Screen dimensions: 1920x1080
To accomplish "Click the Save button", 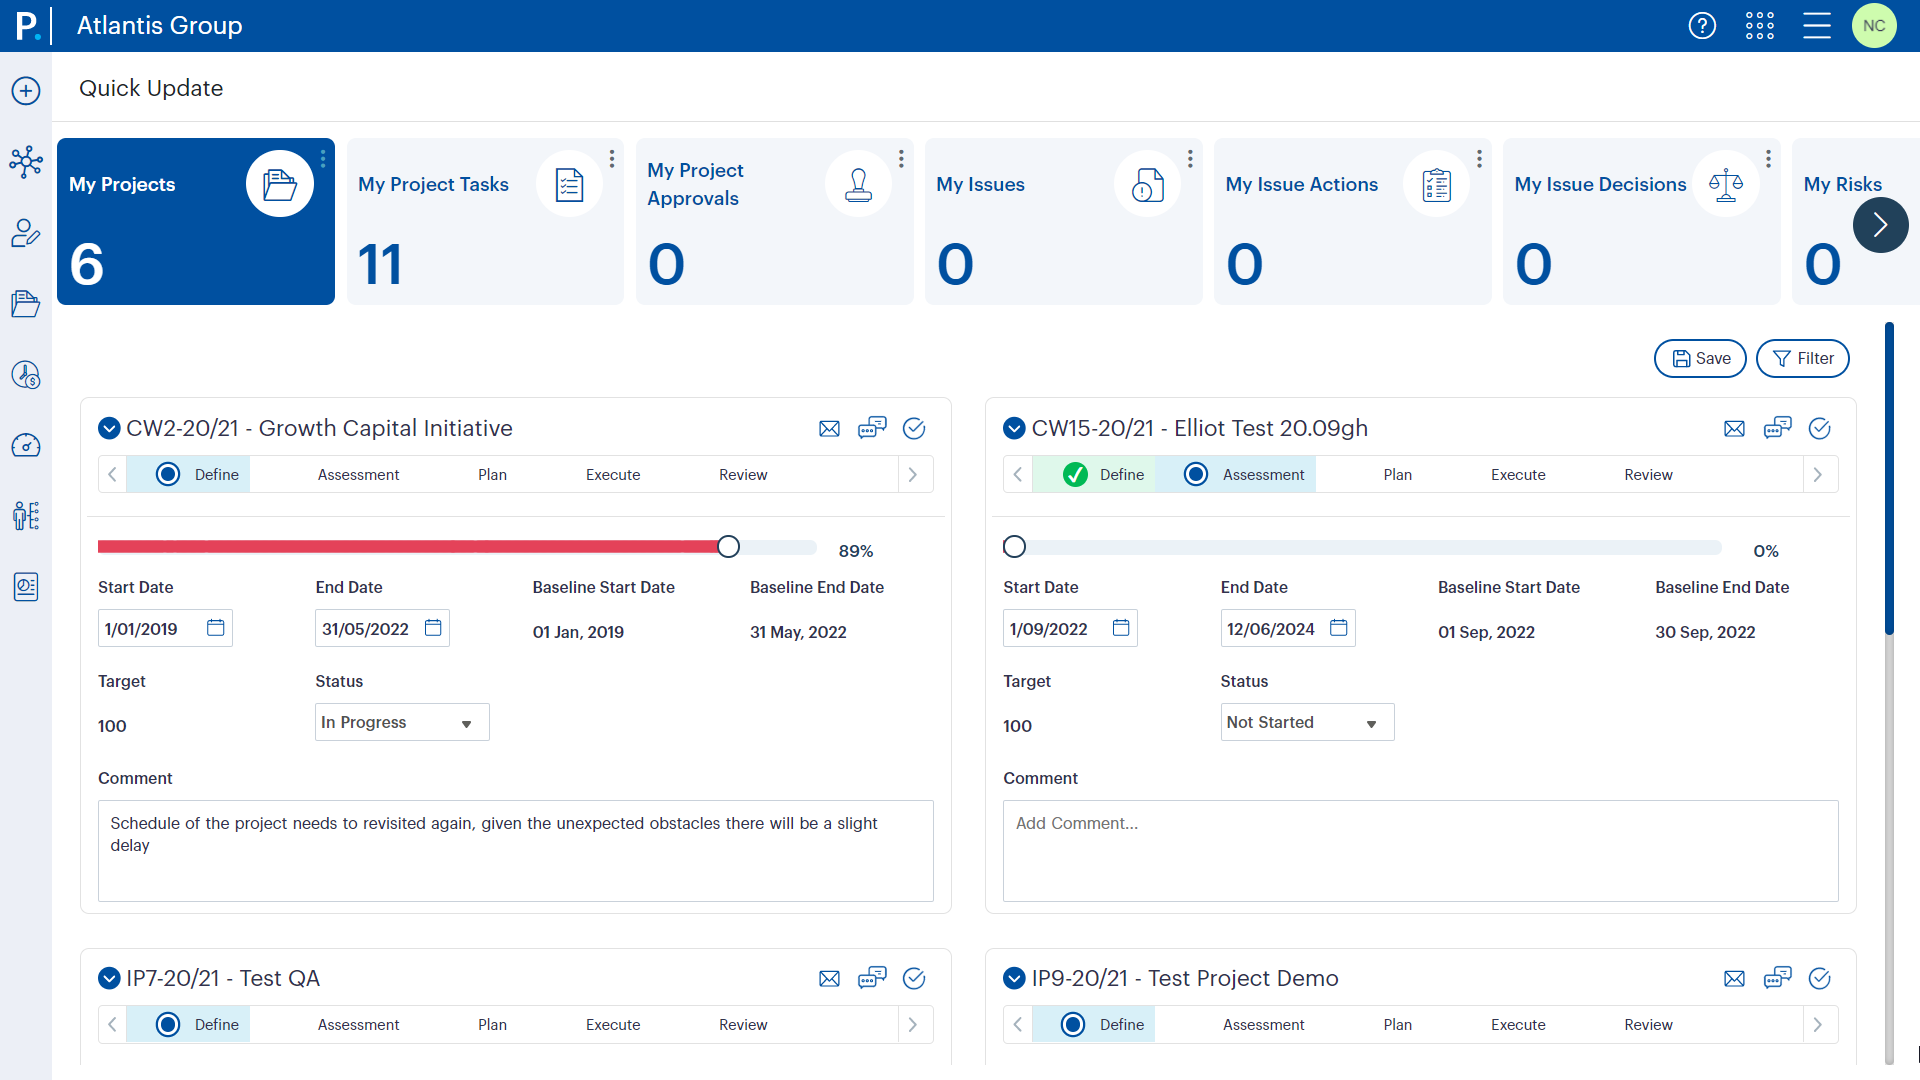I will (x=1700, y=359).
